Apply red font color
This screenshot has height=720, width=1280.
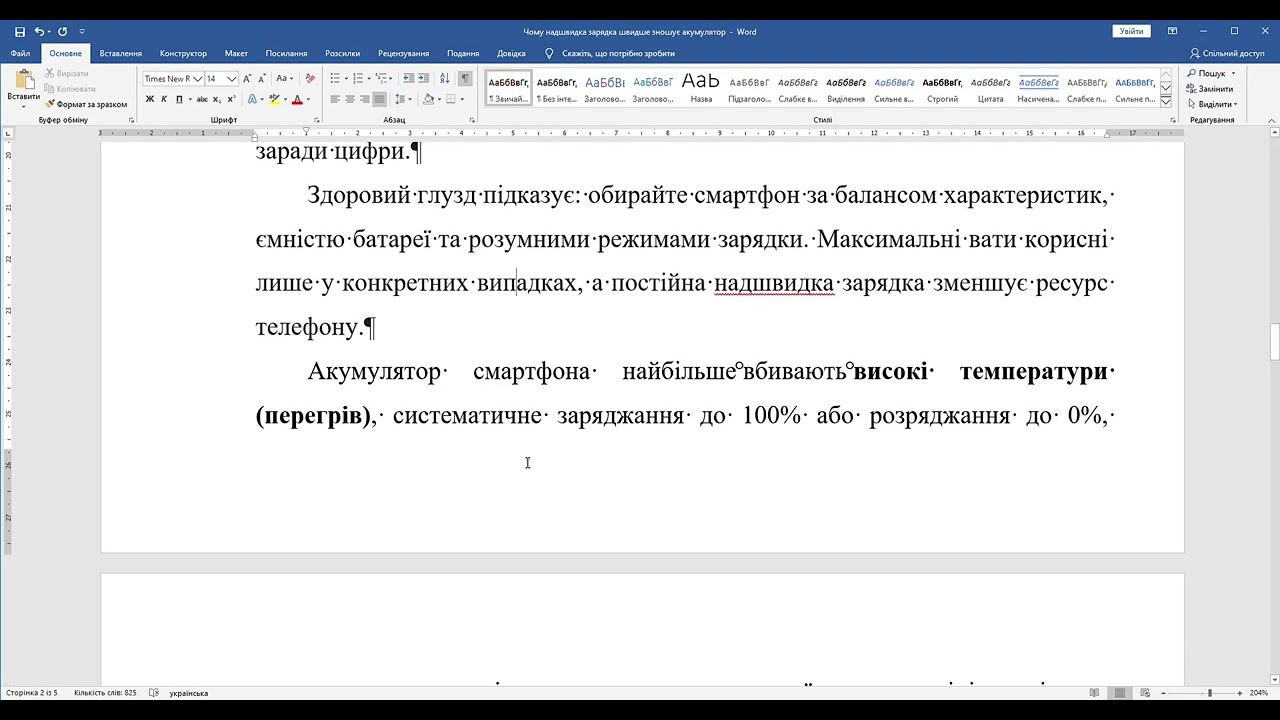coord(297,99)
